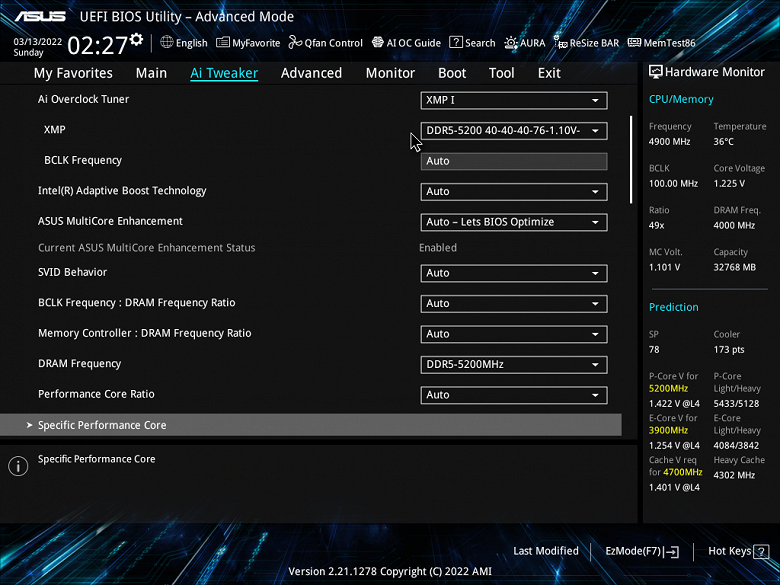
Task: Click the 4000 MHz DRAM Freq value
Action: click(x=734, y=225)
